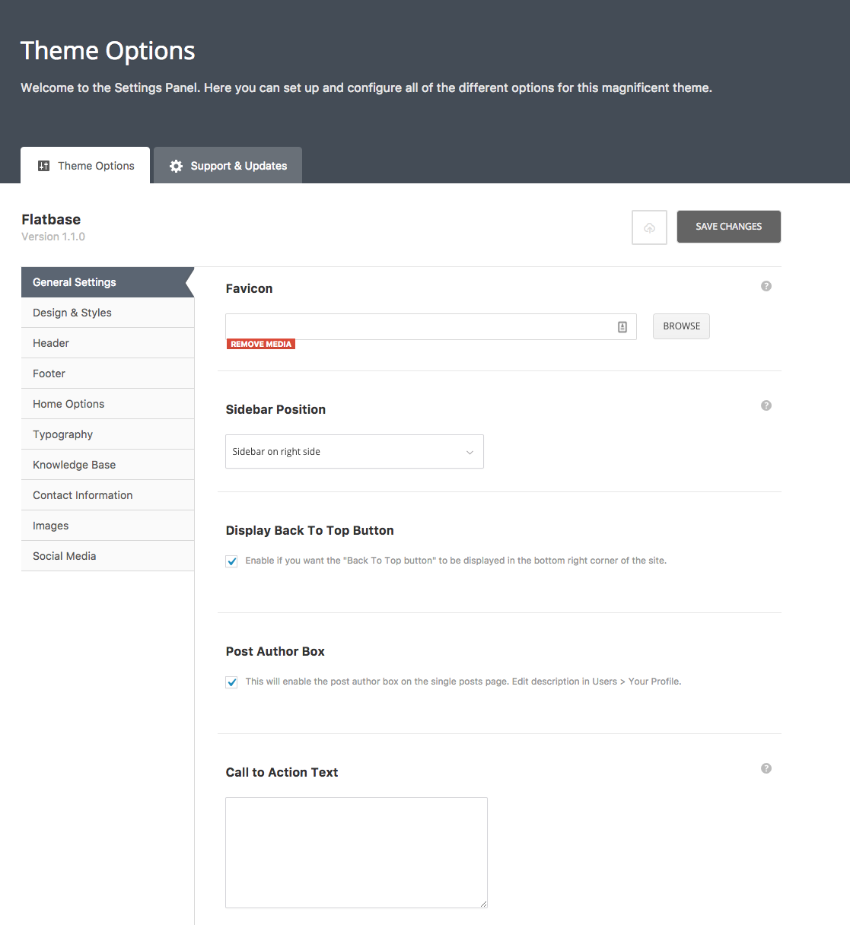Click the upload icon button near Save Changes
This screenshot has height=925, width=850.
tap(649, 227)
